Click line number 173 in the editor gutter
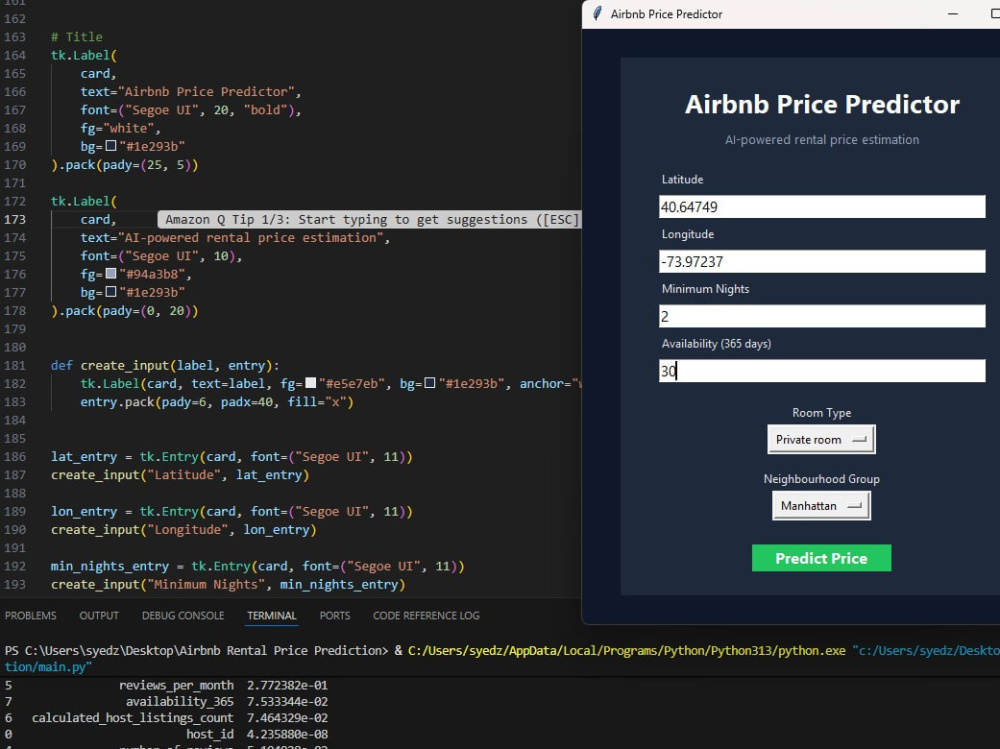The image size is (1000, 749). 15,219
